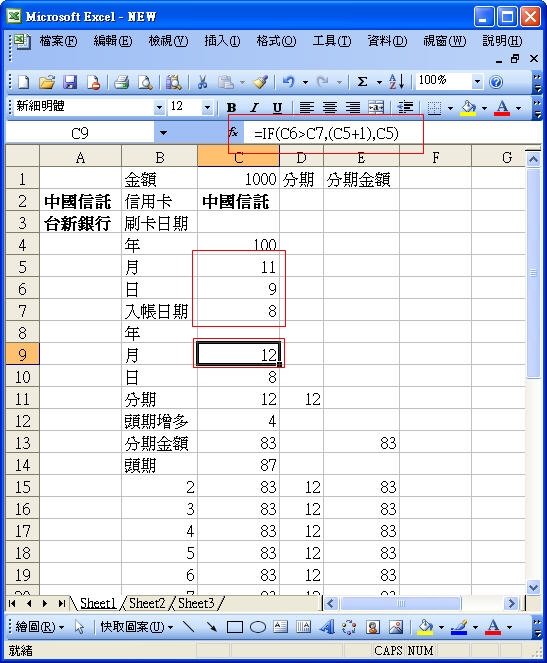547x663 pixels.
Task: Select the cell labeled 入帳日期
Action: [x=159, y=311]
